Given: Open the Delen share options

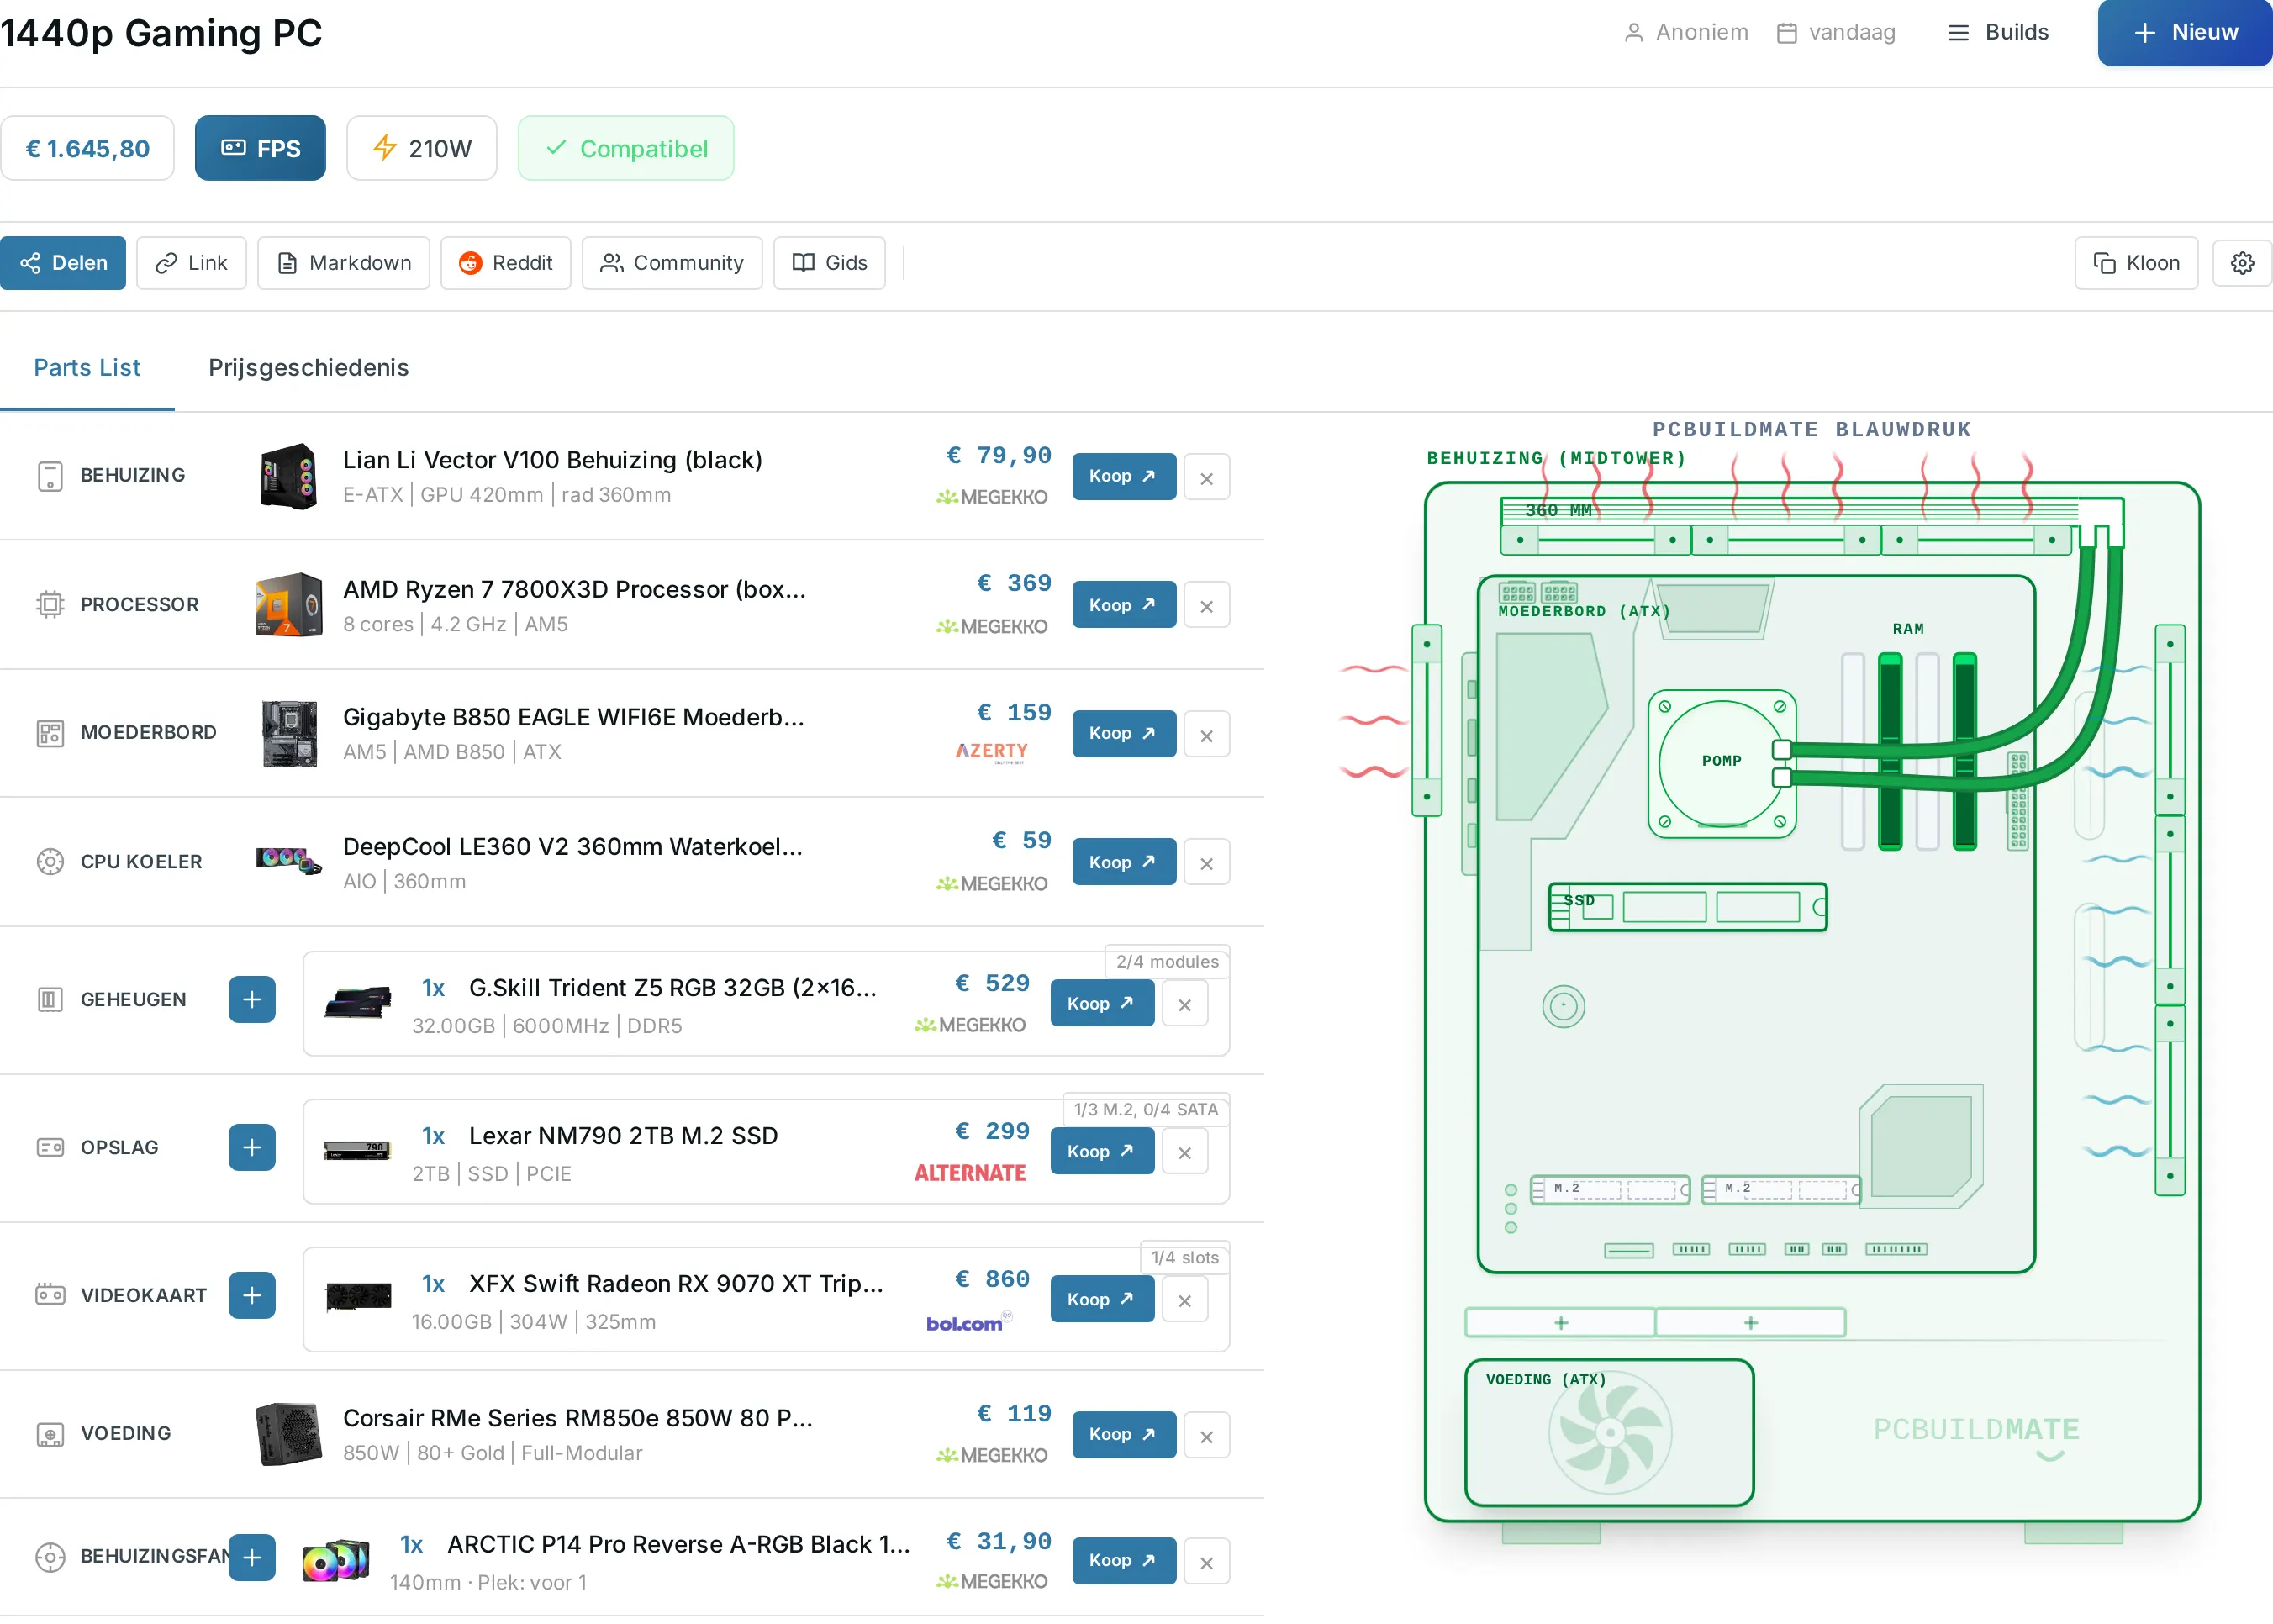Looking at the screenshot, I should (x=63, y=263).
